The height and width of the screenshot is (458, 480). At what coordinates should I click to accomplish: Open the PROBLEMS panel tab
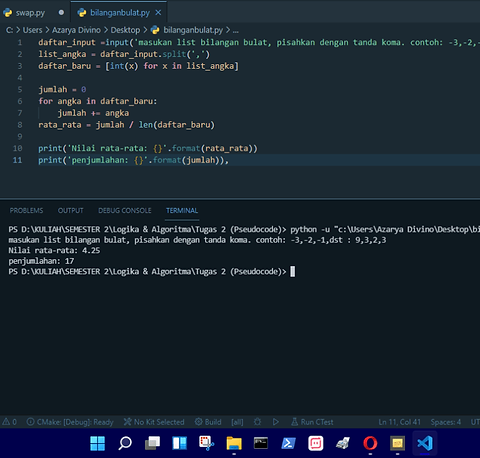tap(26, 211)
